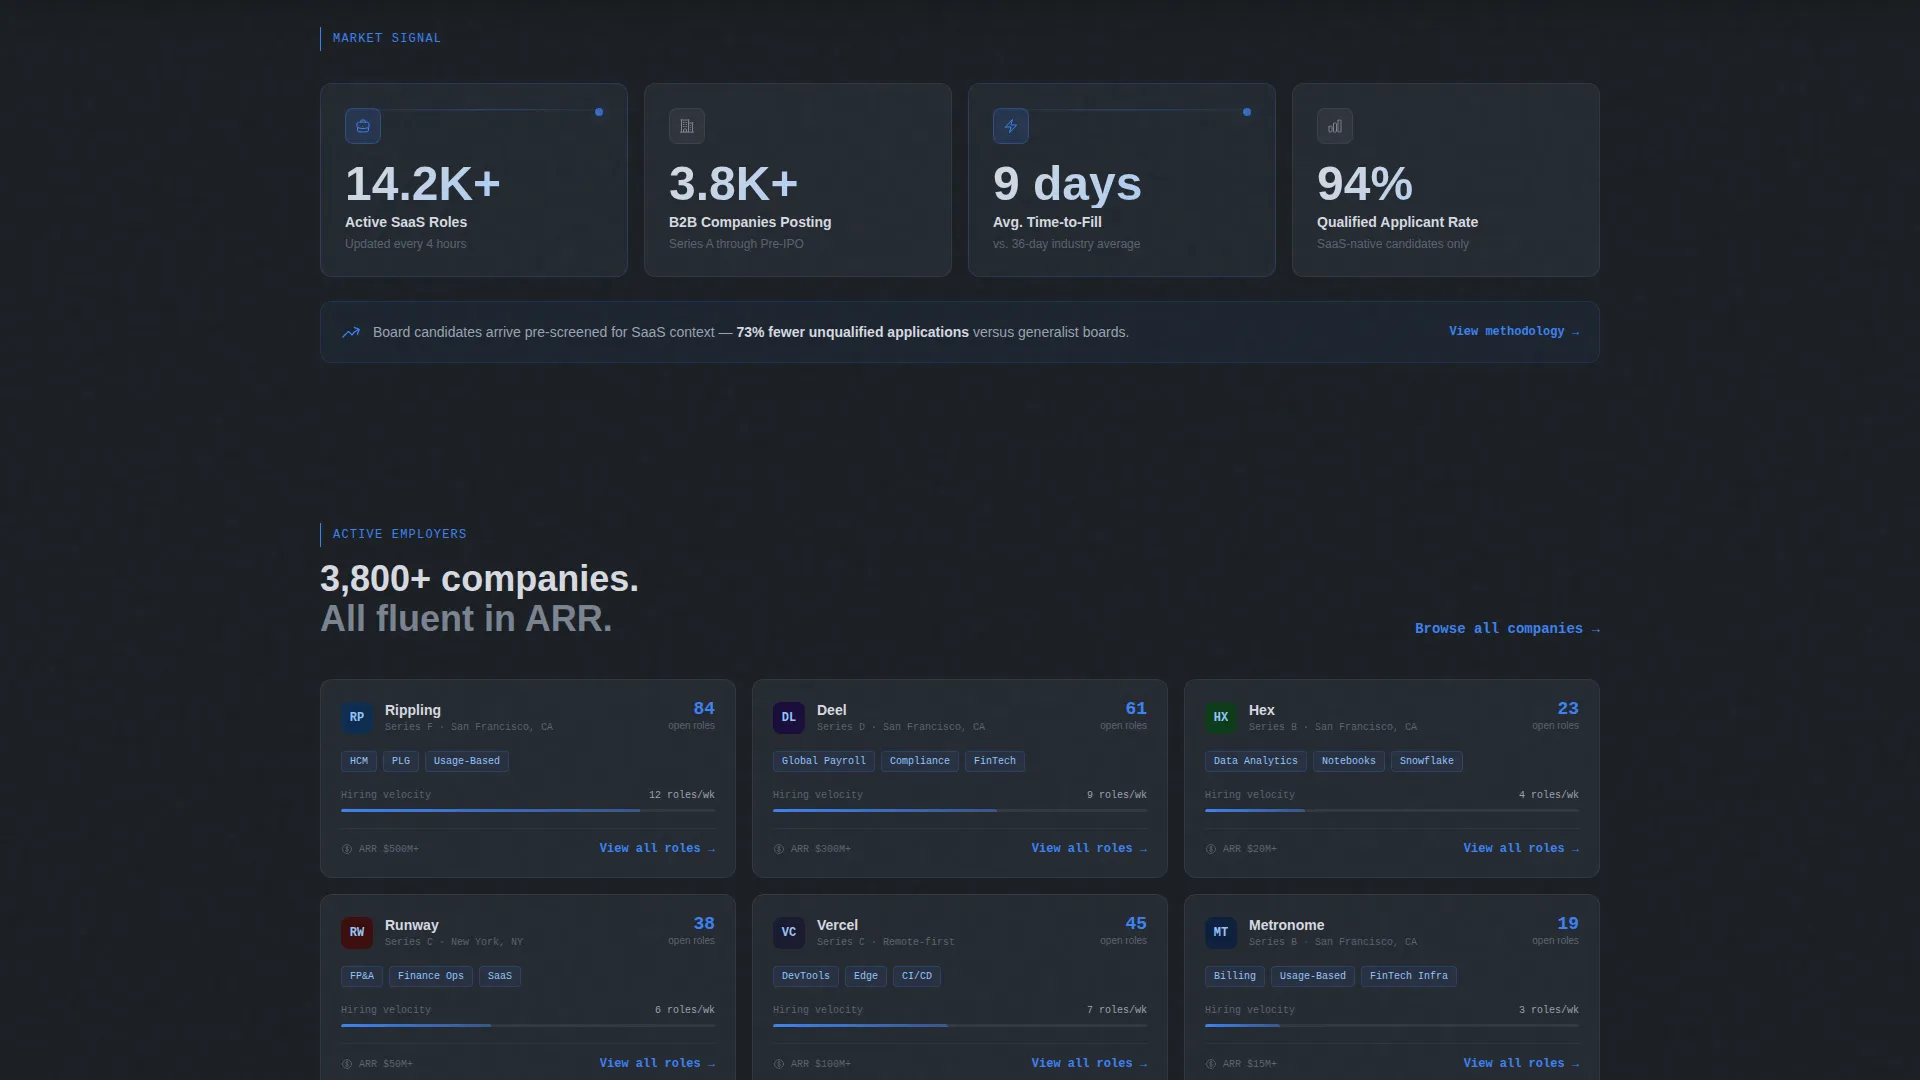
Task: Click Runway hiring velocity progress bar
Action: pyautogui.click(x=528, y=1025)
